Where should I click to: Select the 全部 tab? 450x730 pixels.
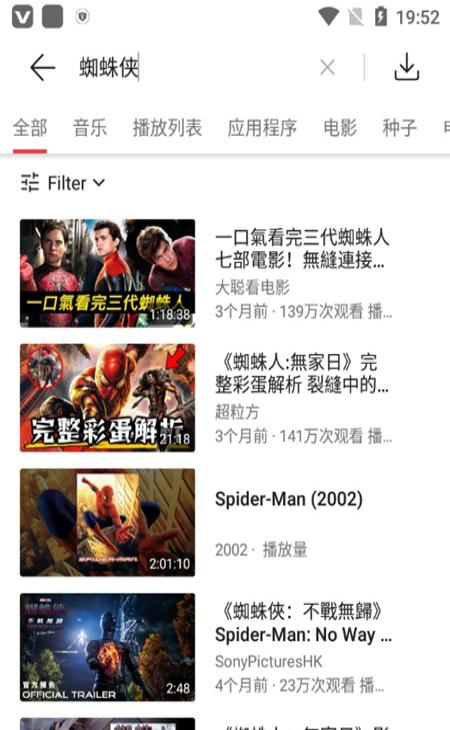coord(30,128)
